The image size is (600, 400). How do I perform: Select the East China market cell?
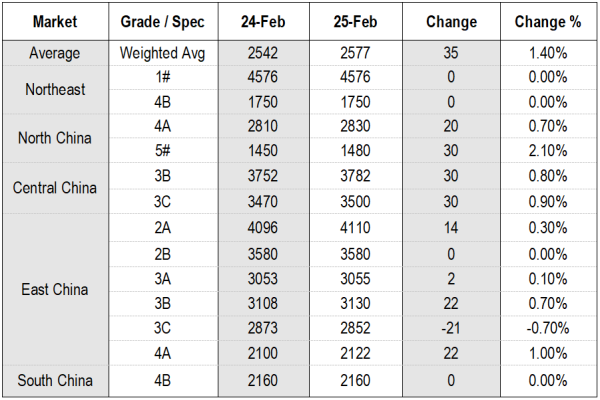tap(56, 290)
